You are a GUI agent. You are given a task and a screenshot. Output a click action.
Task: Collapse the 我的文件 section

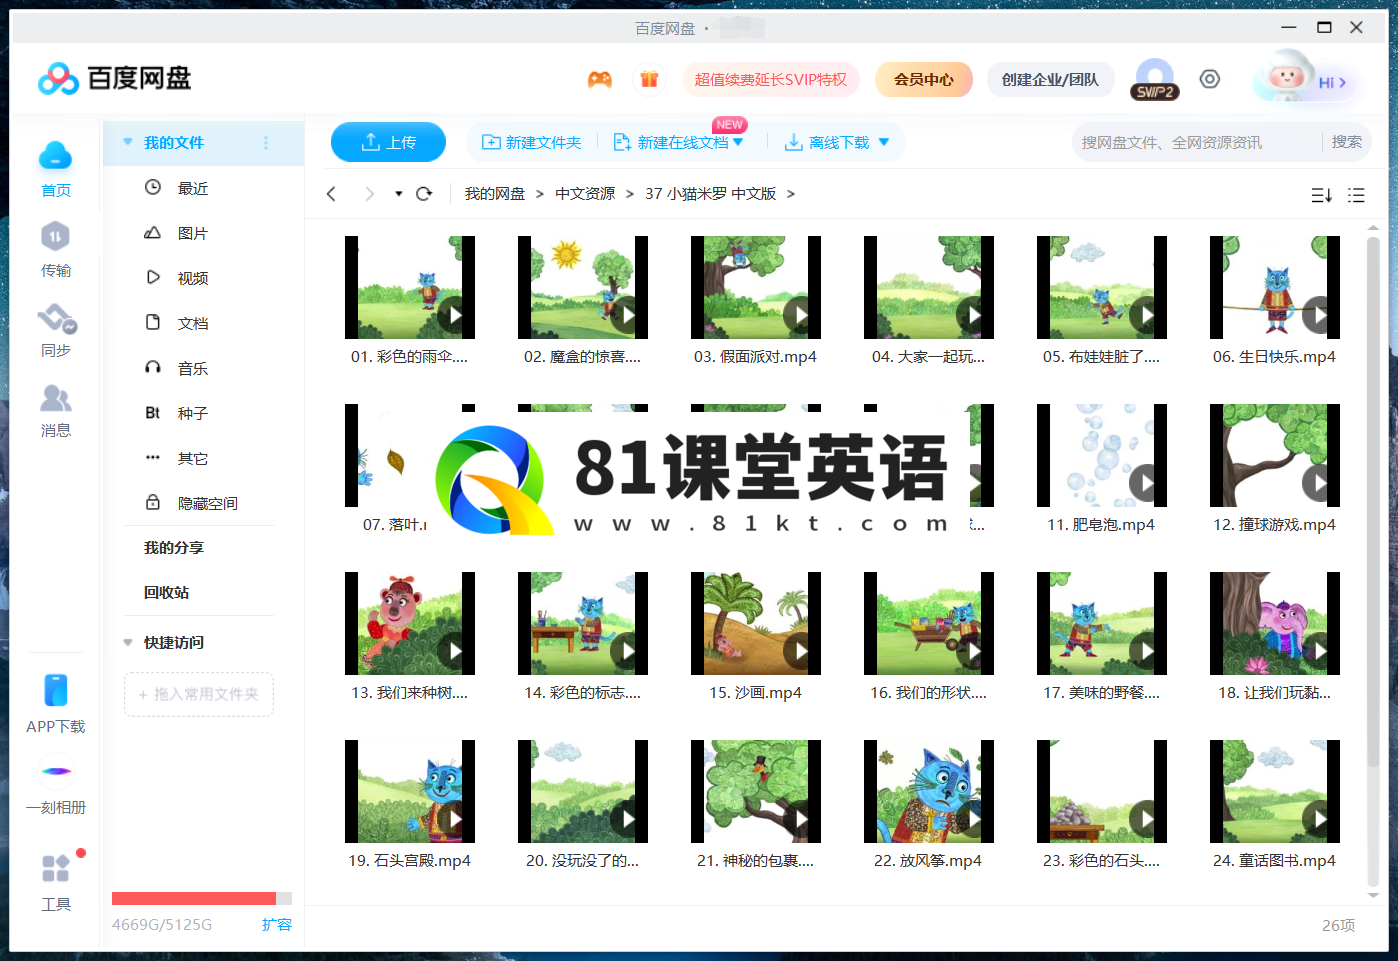coord(128,142)
